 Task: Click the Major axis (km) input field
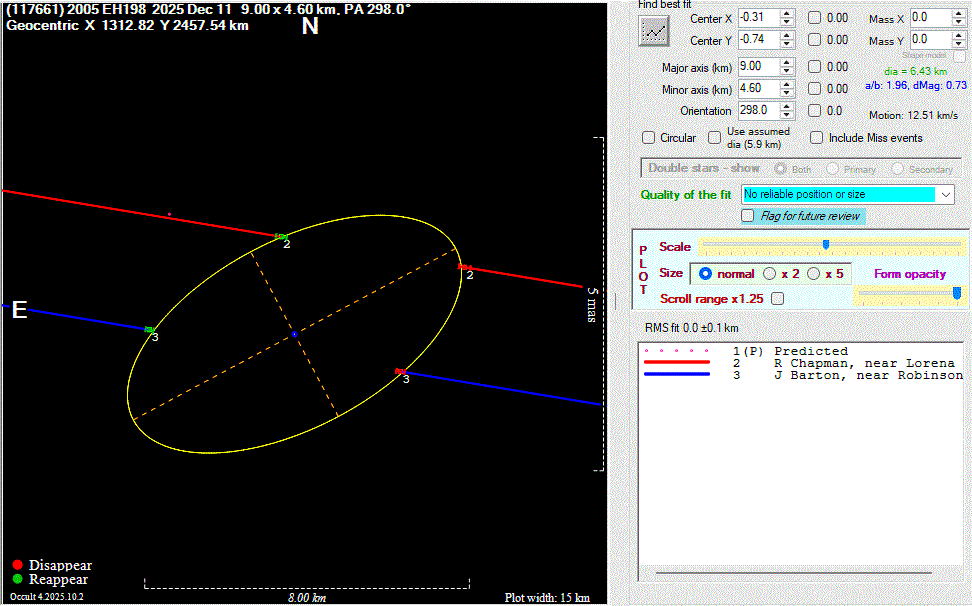[x=756, y=66]
